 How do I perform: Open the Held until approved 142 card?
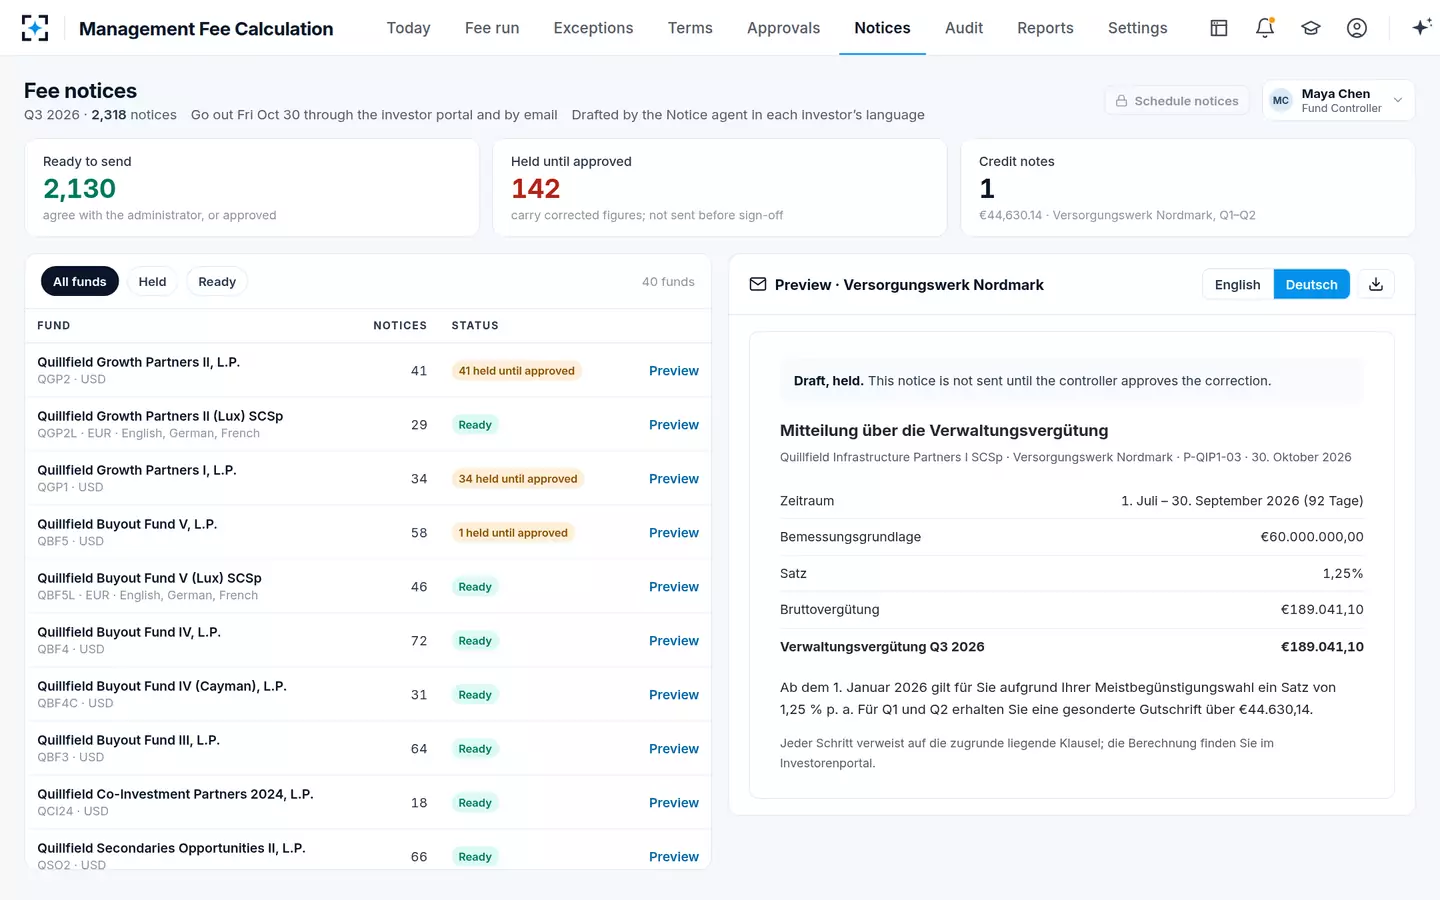click(720, 188)
